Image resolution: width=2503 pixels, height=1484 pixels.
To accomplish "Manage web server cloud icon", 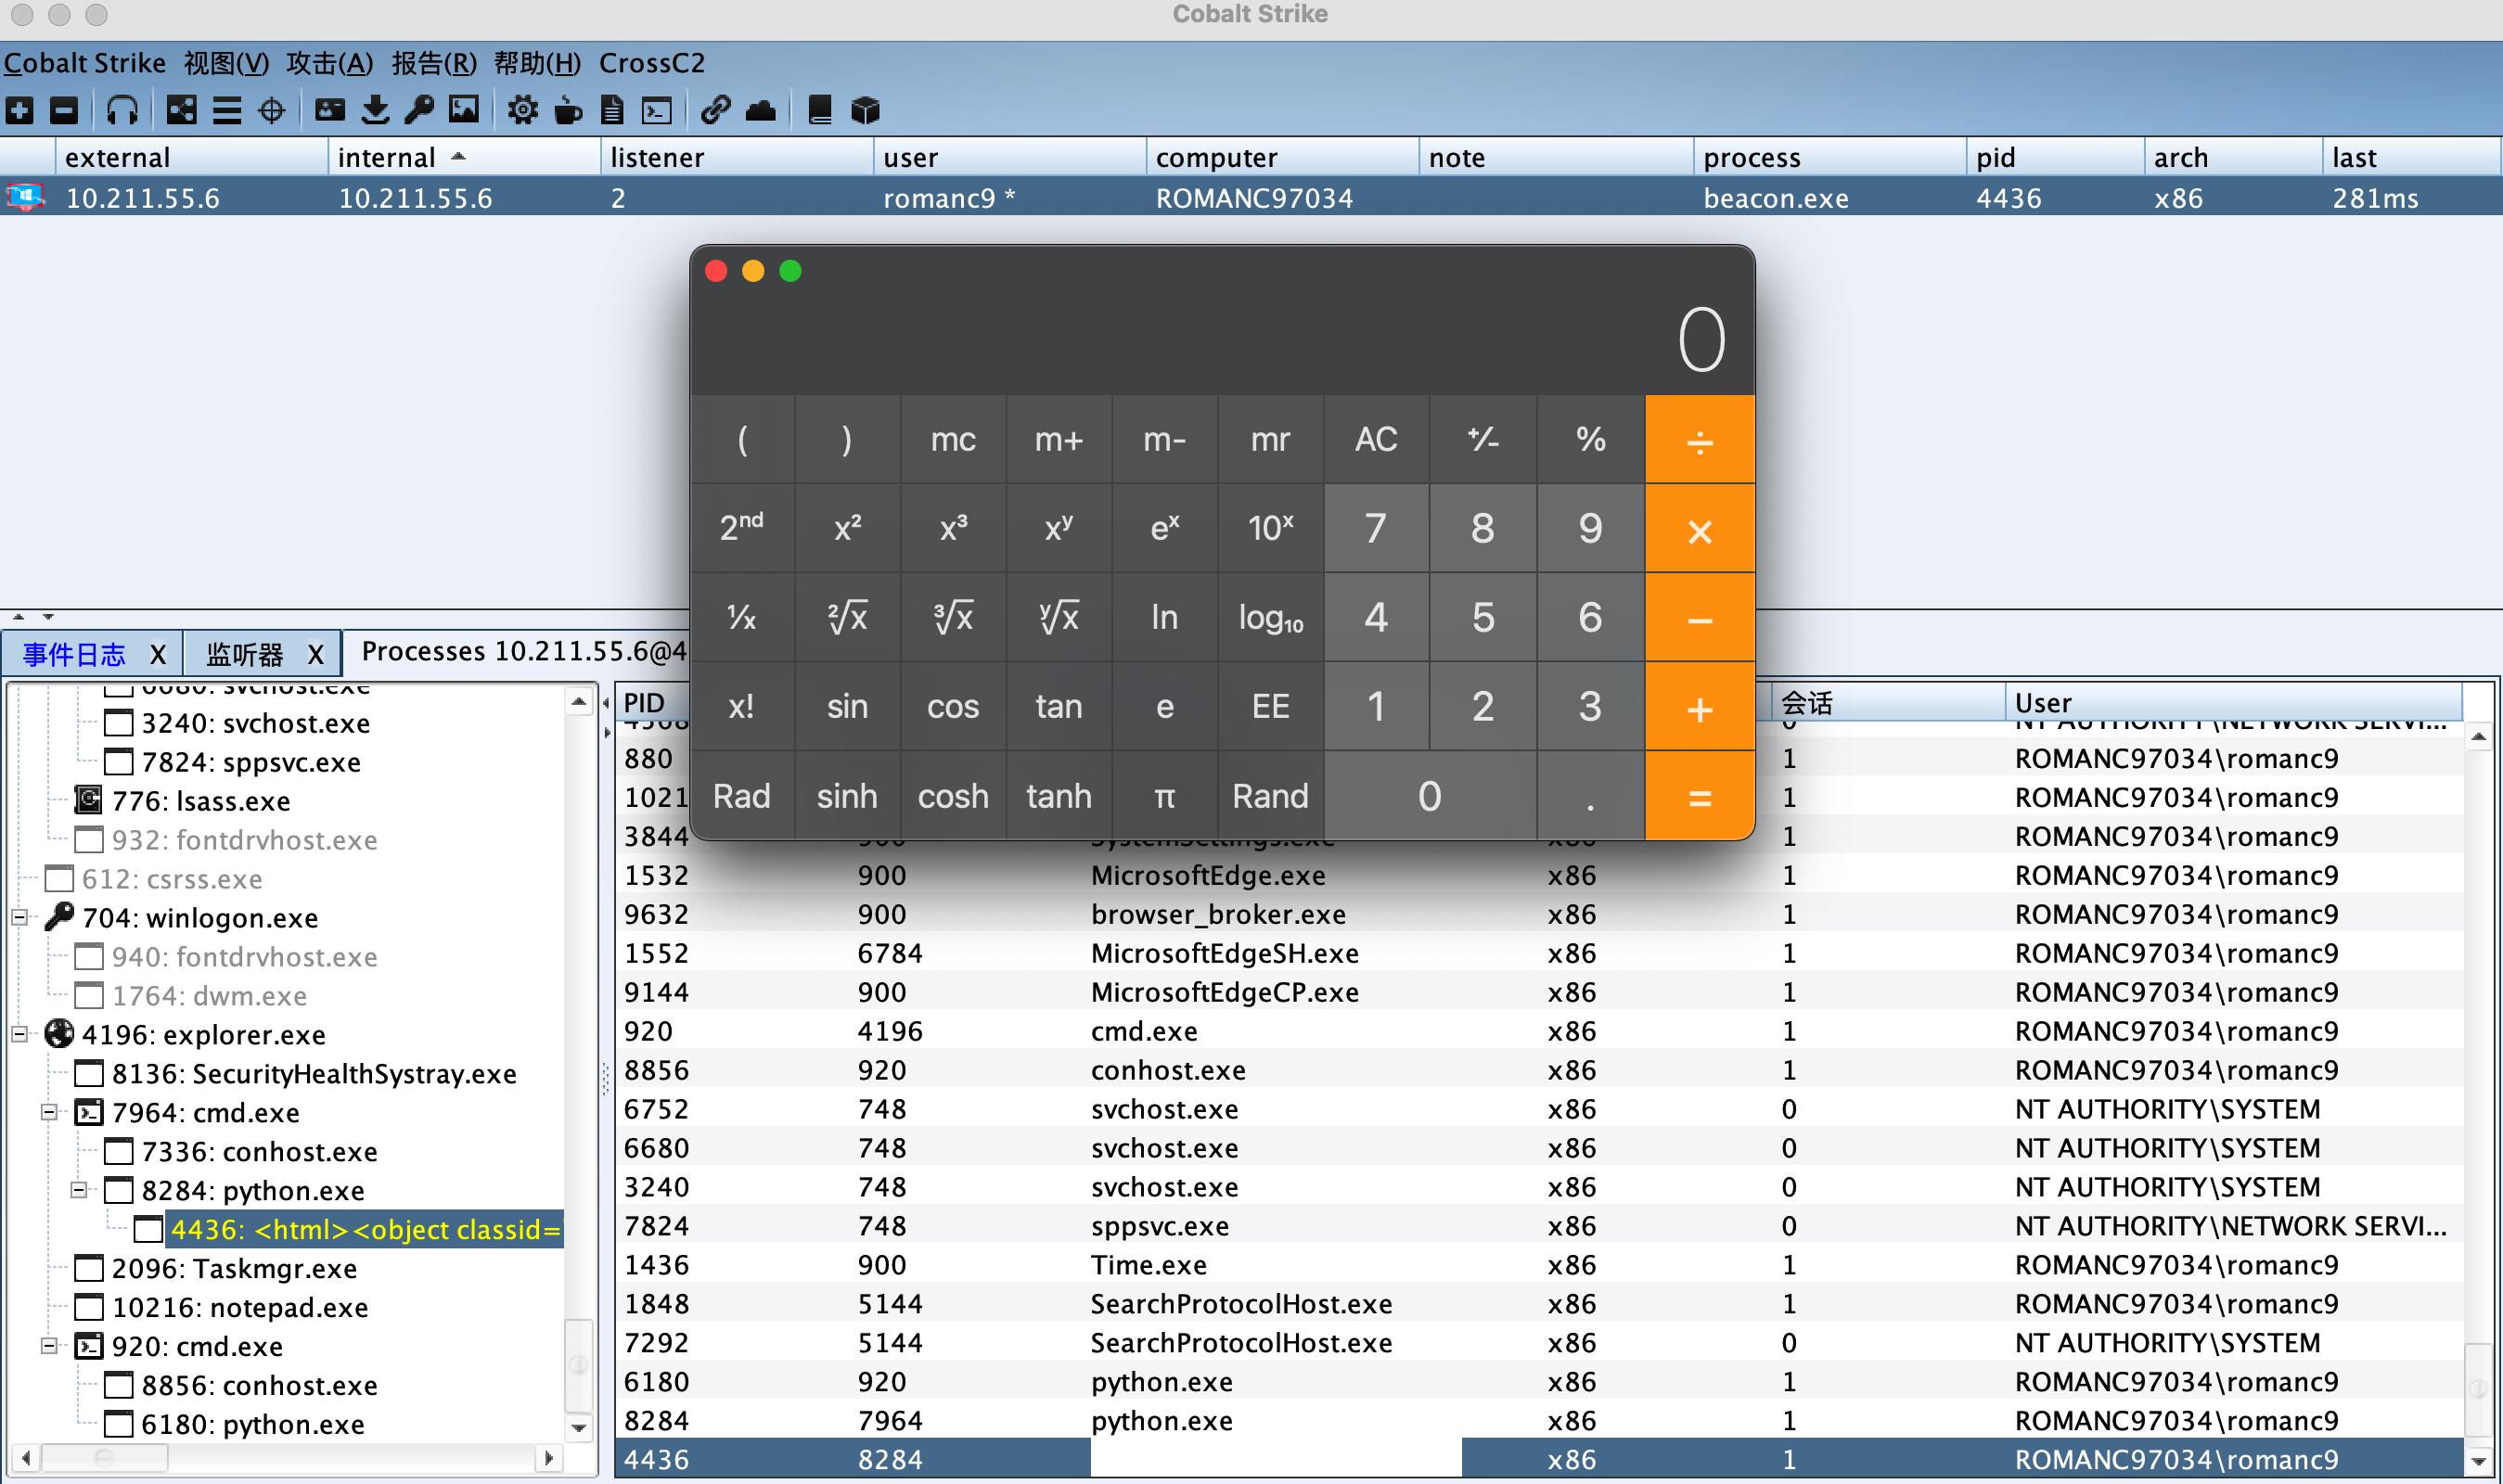I will point(761,110).
